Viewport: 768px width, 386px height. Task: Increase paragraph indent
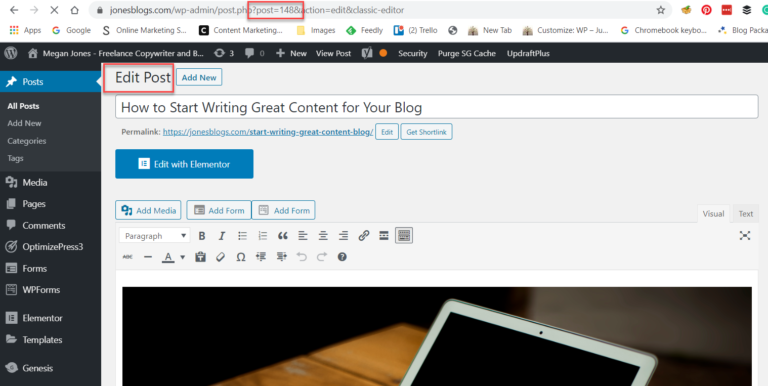coord(281,257)
